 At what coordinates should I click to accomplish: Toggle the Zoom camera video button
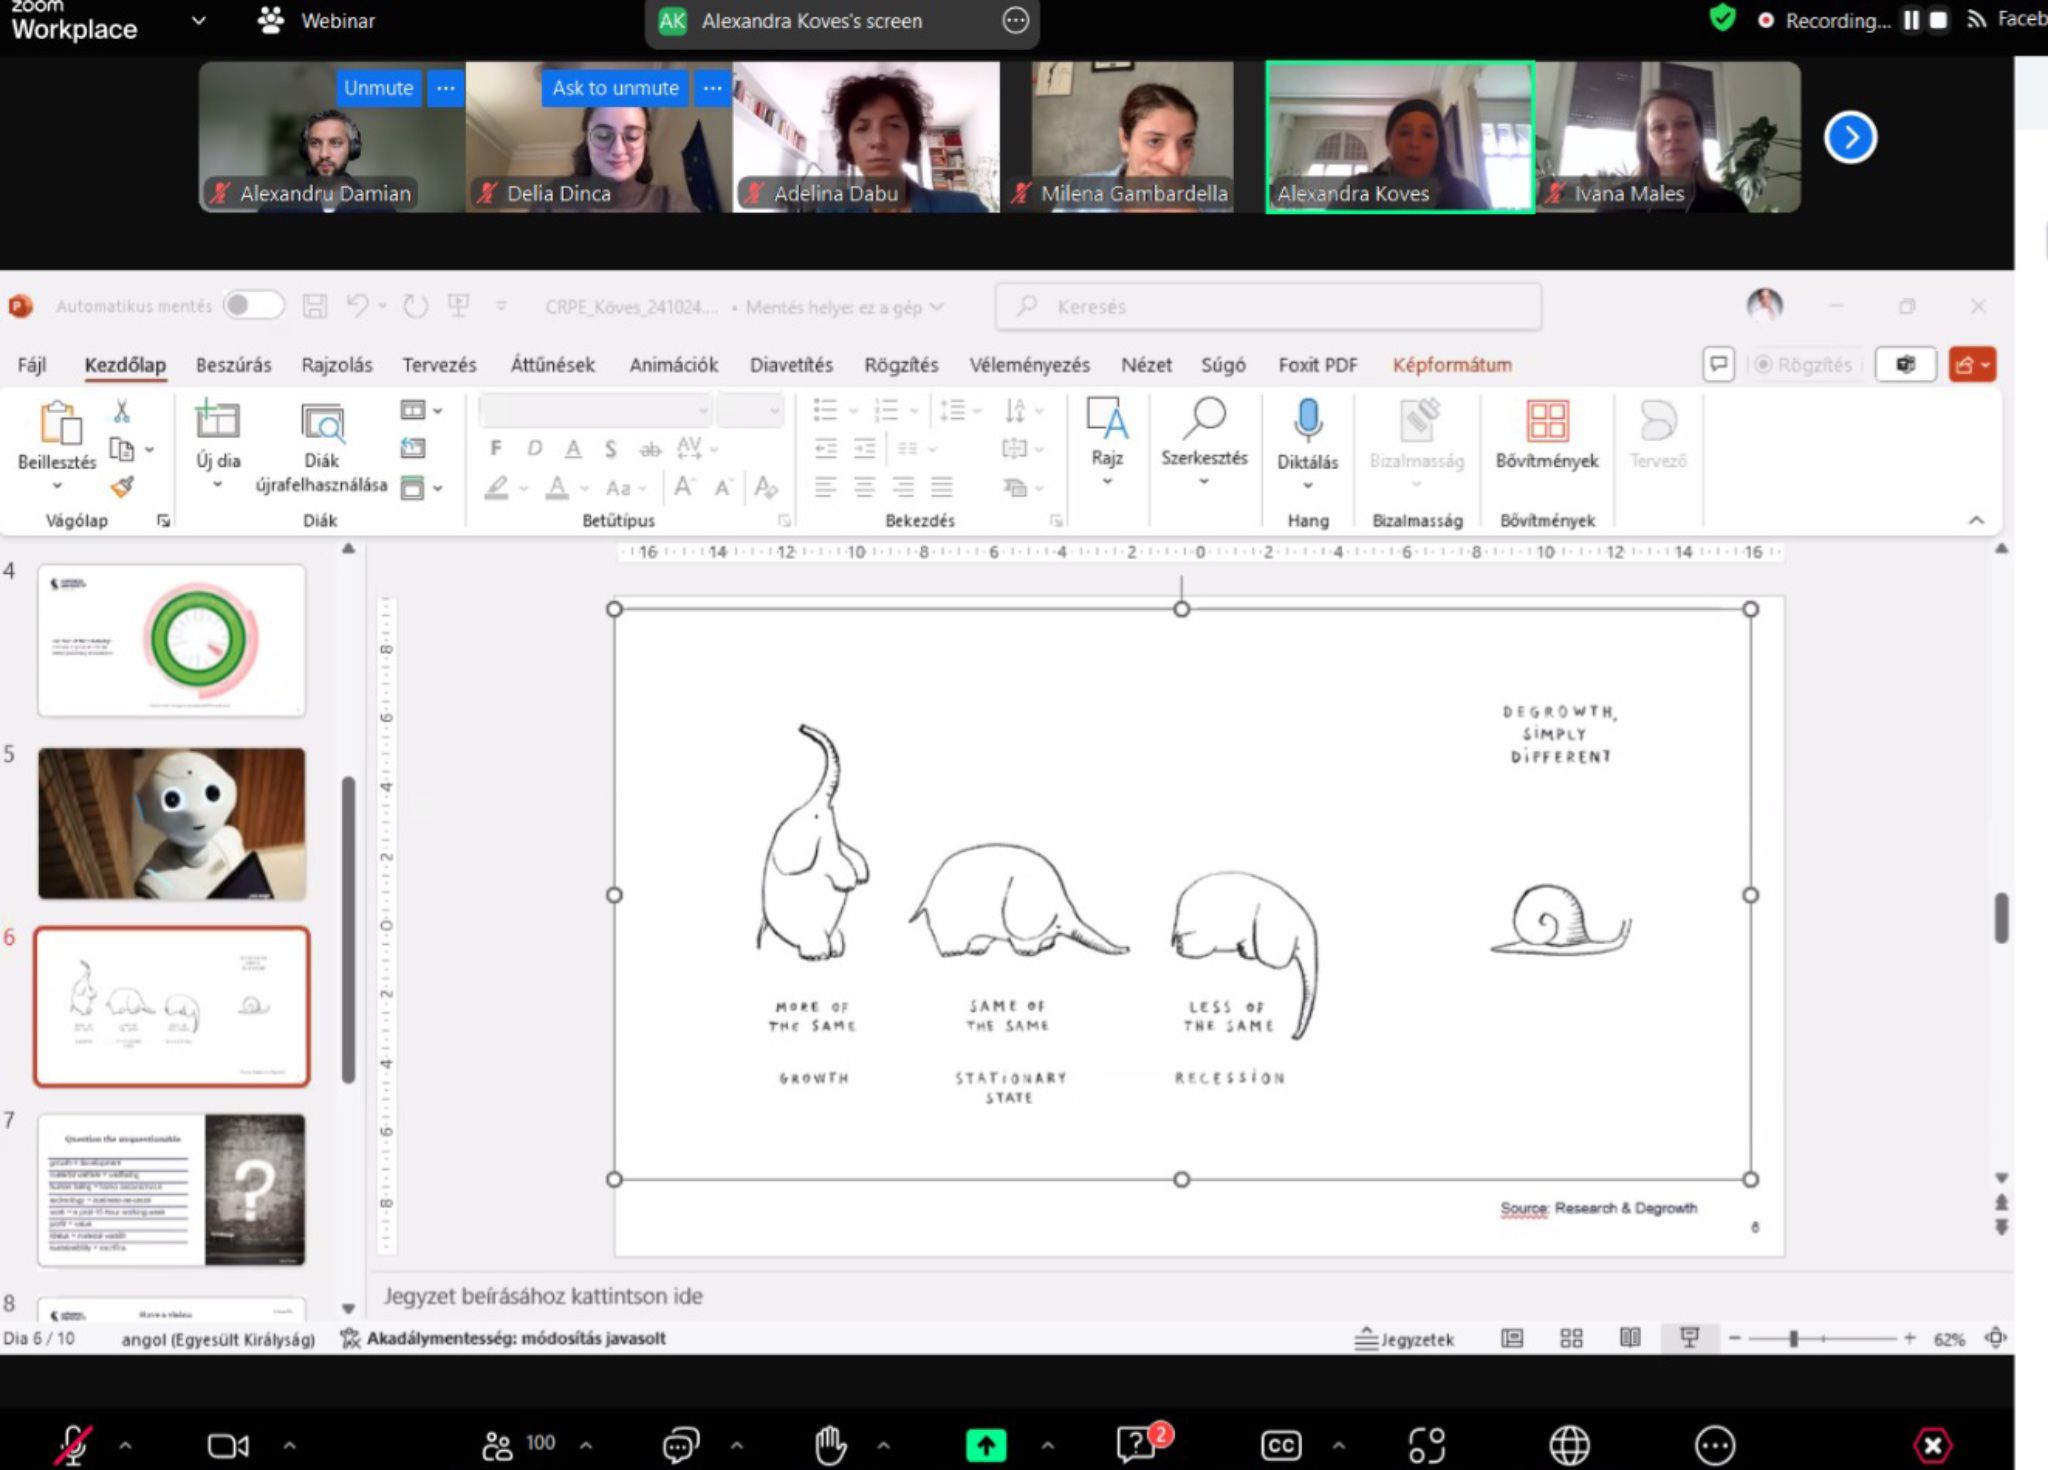tap(228, 1445)
